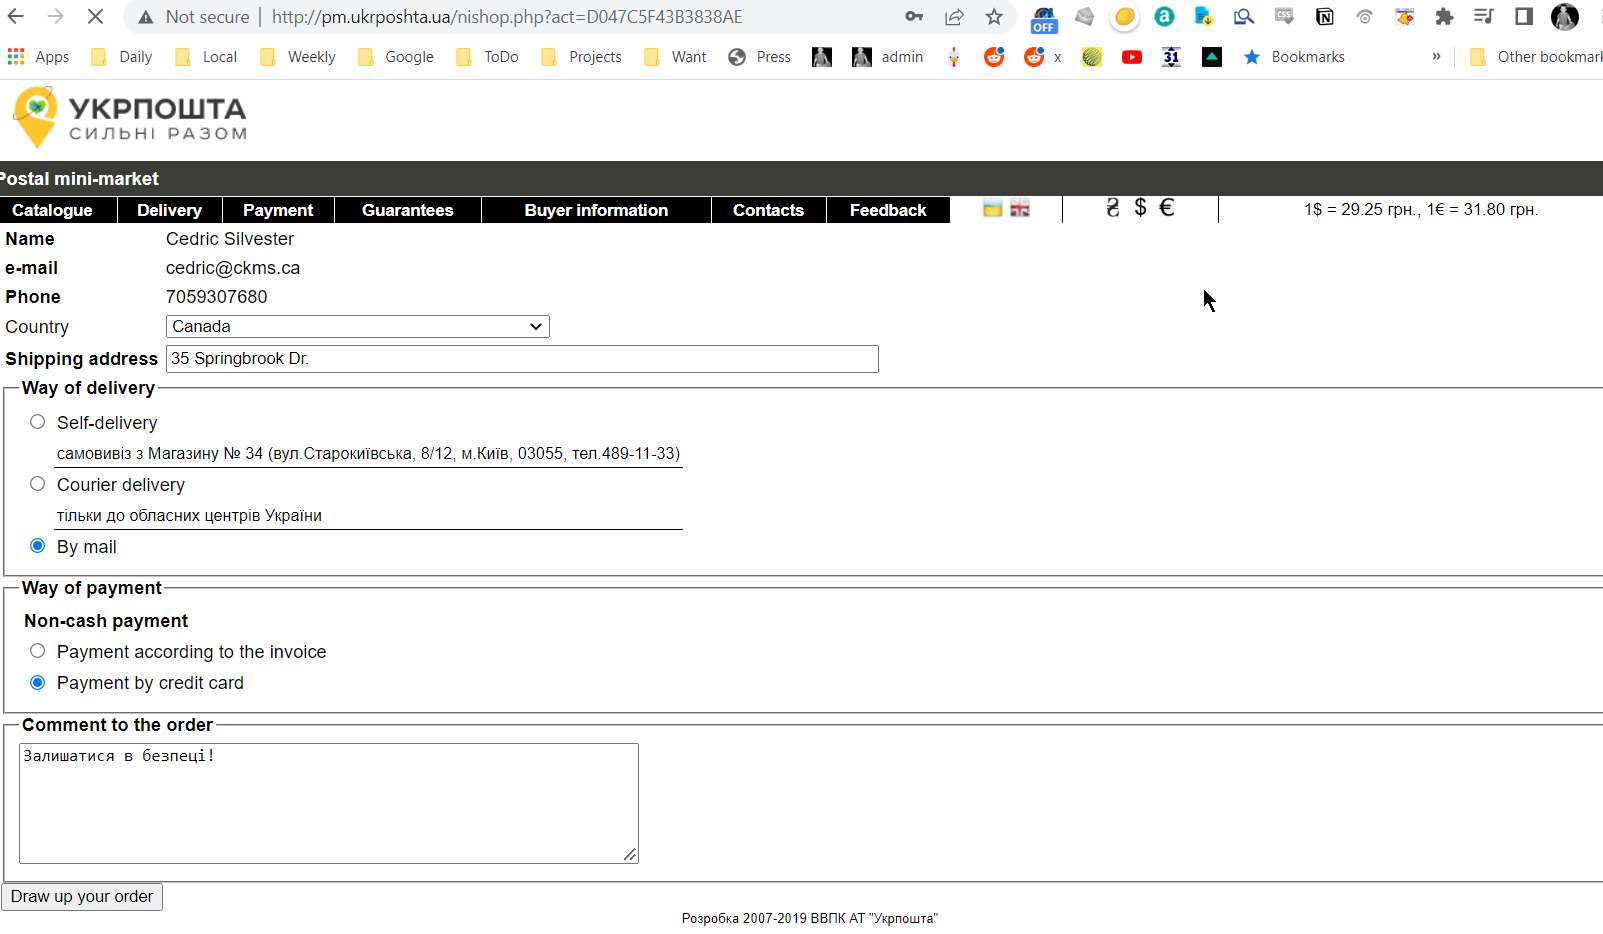Image resolution: width=1603 pixels, height=934 pixels.
Task: Open the Catalogue menu item
Action: pos(52,210)
